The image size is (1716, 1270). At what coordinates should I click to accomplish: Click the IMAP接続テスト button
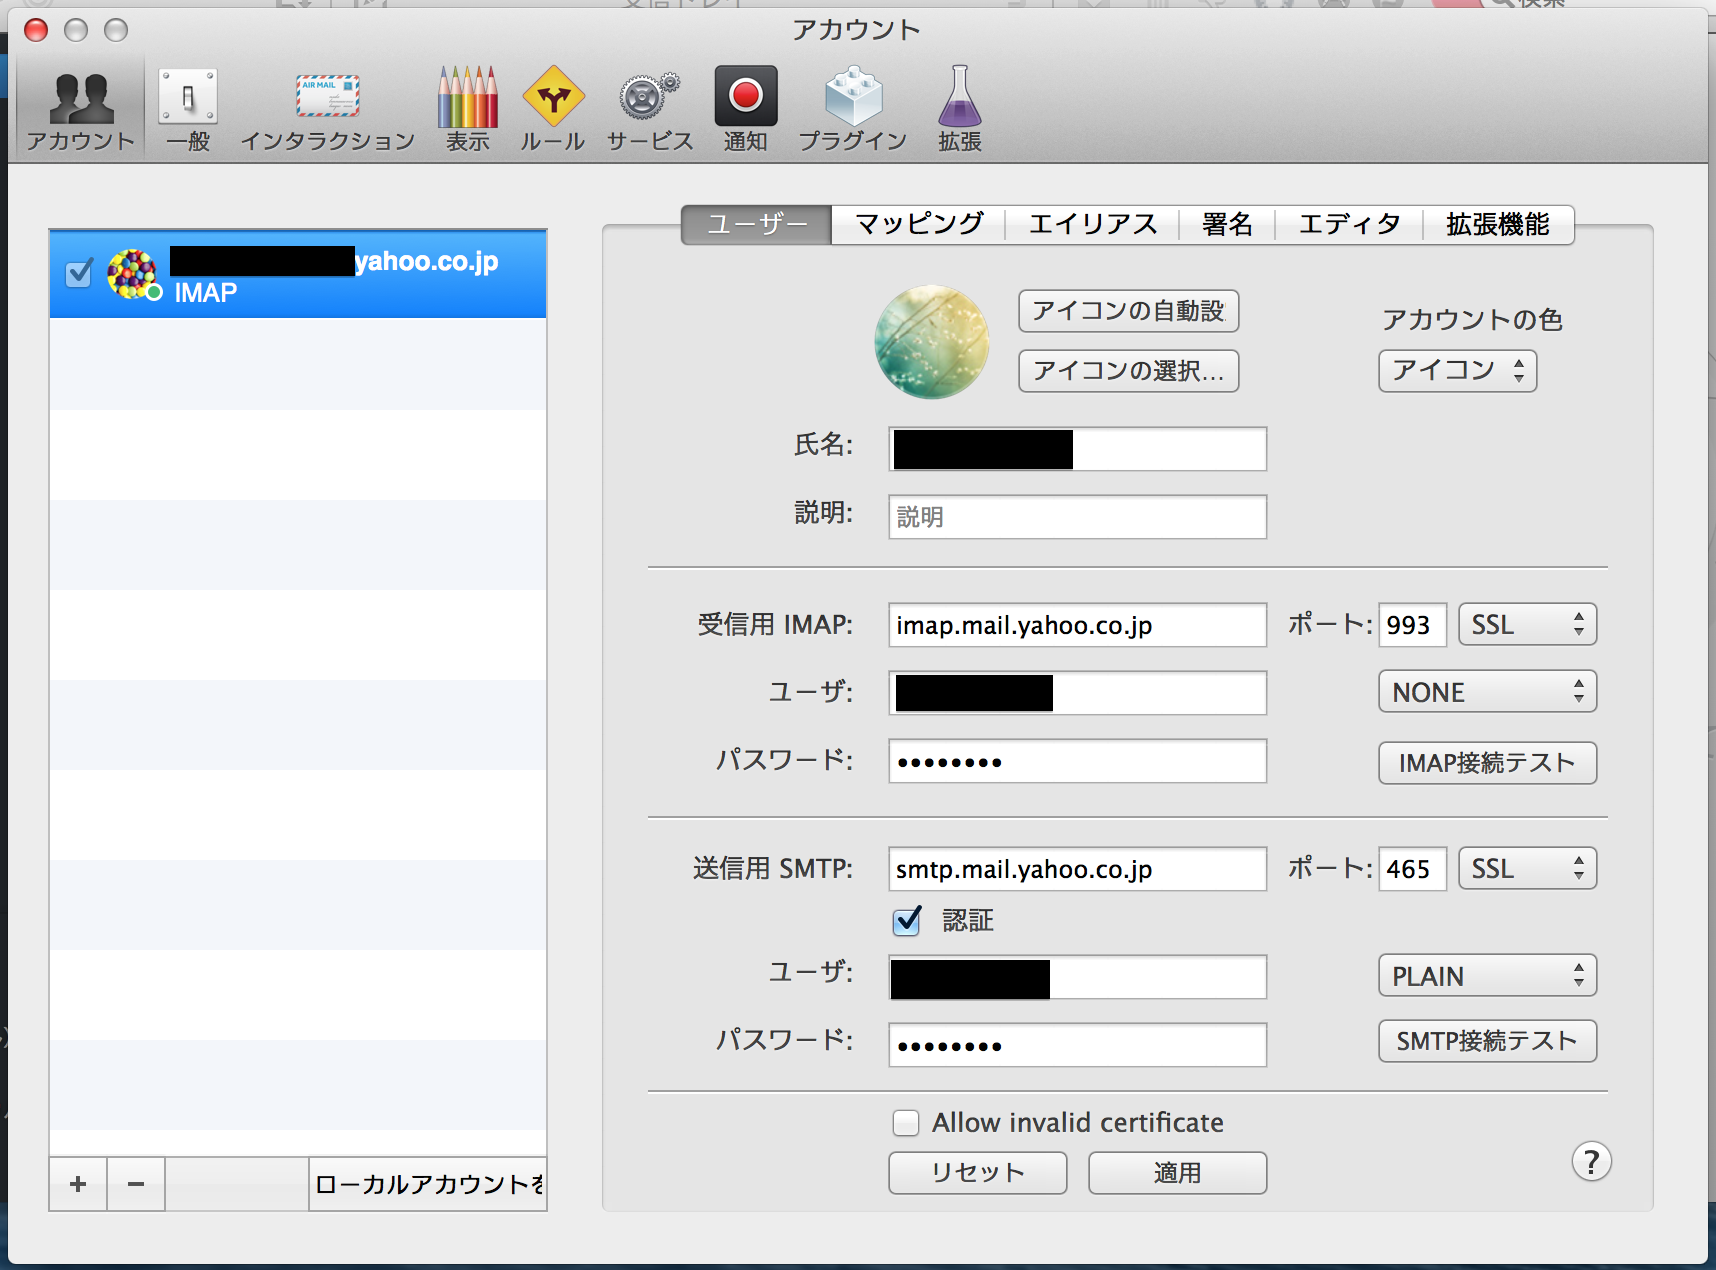click(x=1487, y=763)
